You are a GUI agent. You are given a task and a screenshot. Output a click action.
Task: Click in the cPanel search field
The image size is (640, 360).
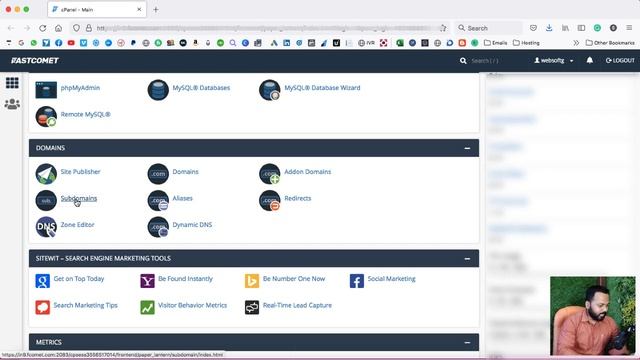tap(485, 61)
